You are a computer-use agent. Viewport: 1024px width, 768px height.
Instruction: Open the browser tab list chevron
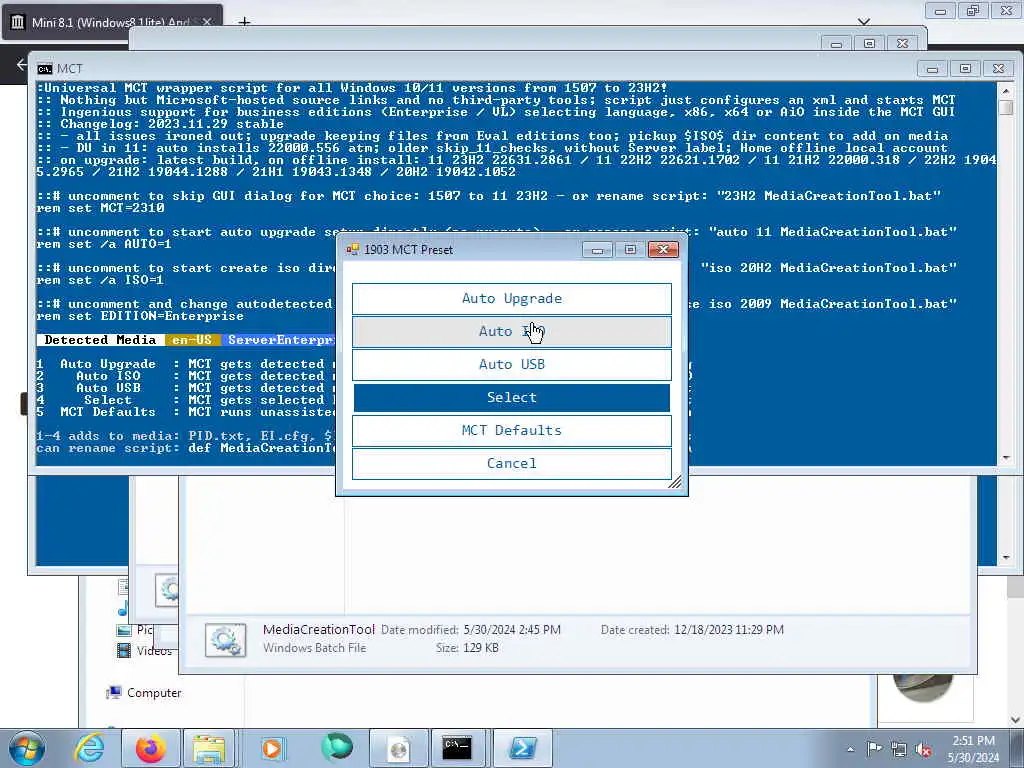click(863, 22)
